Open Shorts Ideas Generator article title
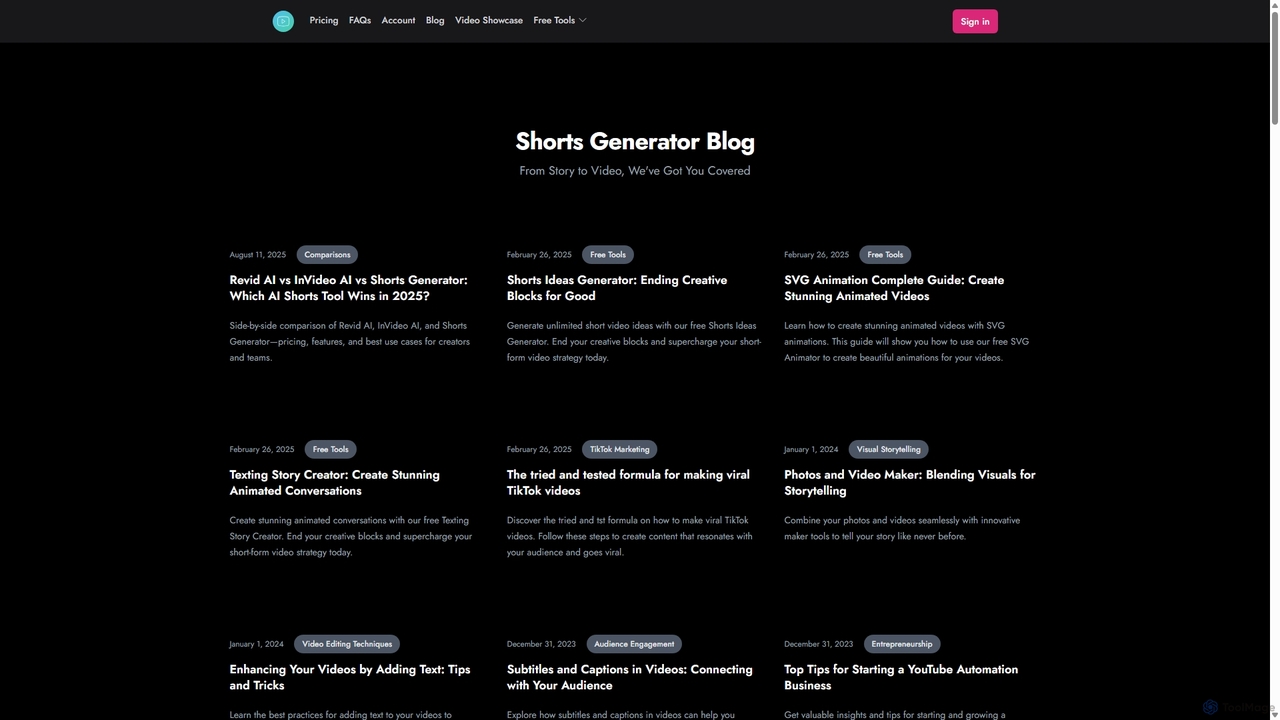The height and width of the screenshot is (720, 1280). [617, 288]
